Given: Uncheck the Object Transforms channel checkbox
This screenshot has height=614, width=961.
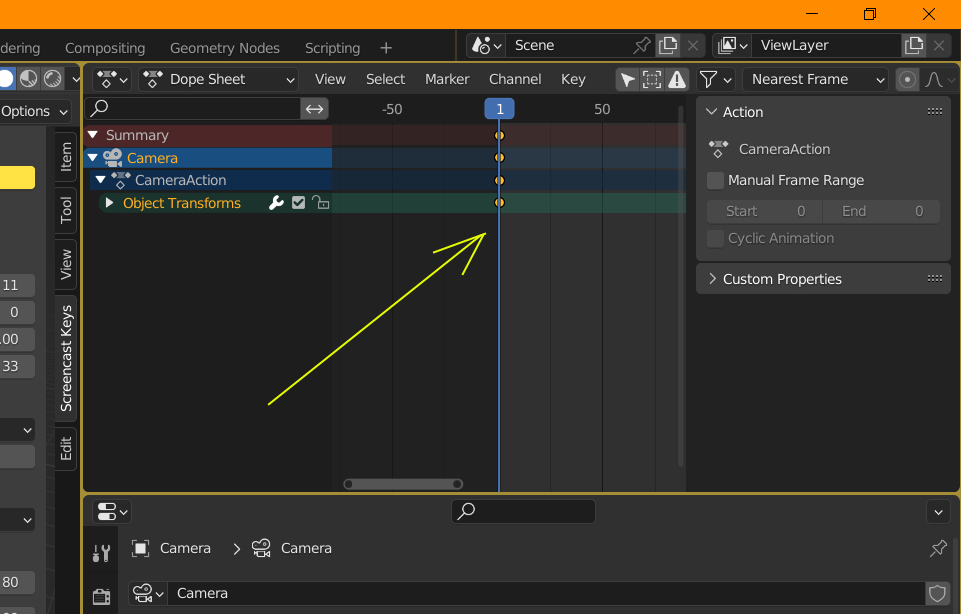Looking at the screenshot, I should pyautogui.click(x=298, y=203).
